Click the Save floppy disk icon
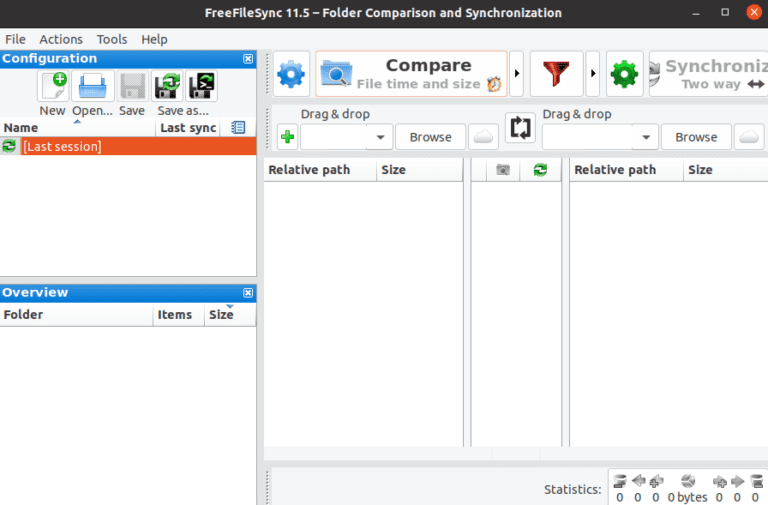 coord(132,86)
